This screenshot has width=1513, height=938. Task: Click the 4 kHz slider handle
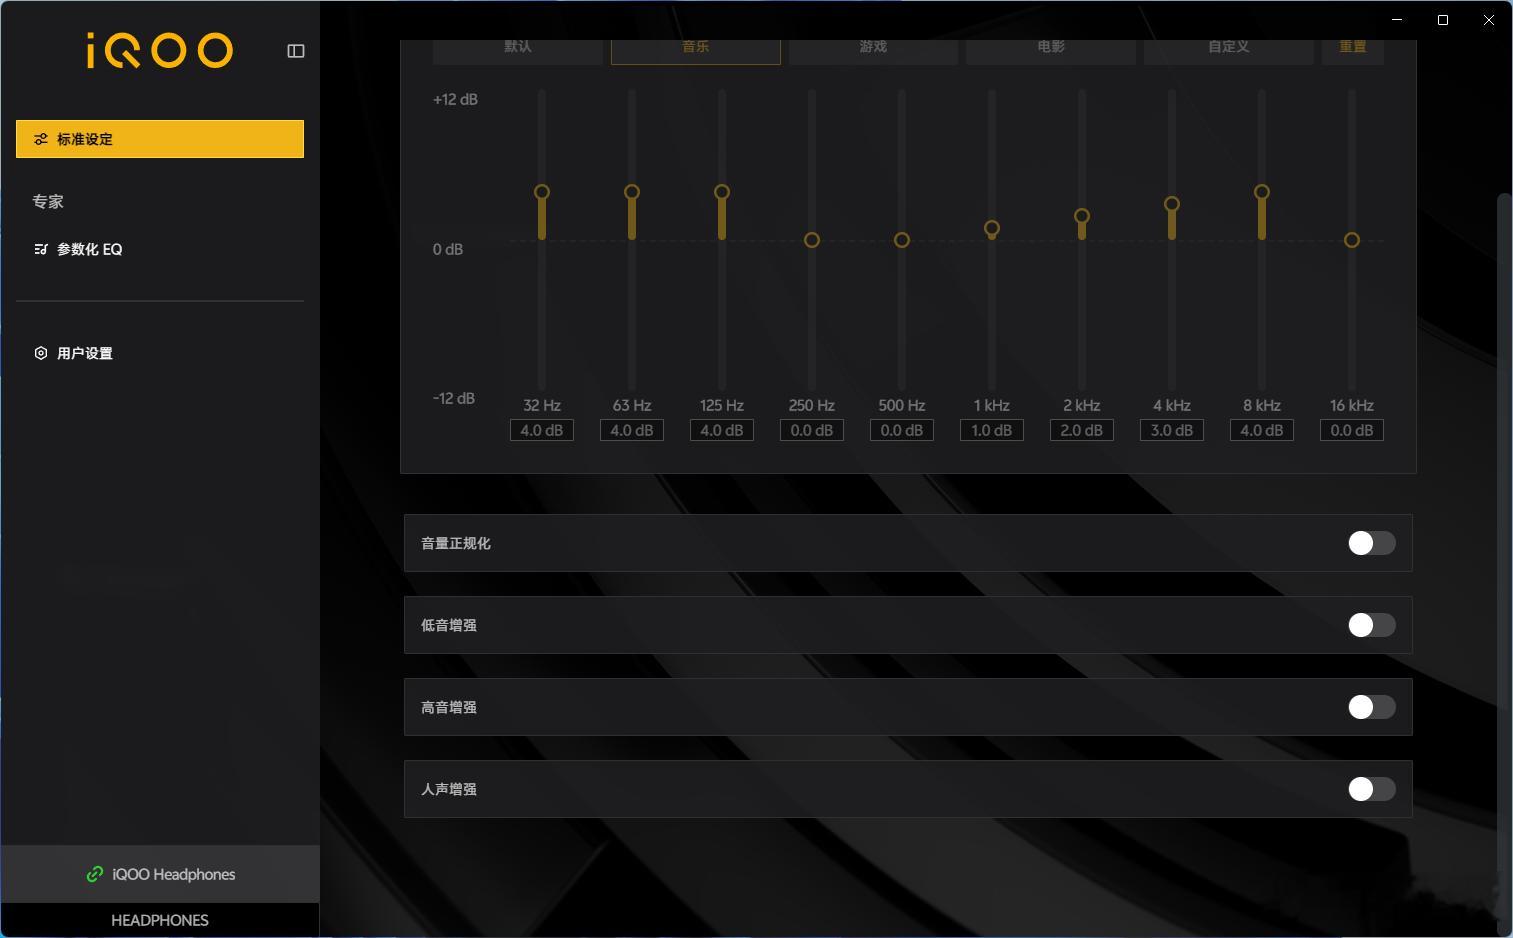click(x=1172, y=204)
